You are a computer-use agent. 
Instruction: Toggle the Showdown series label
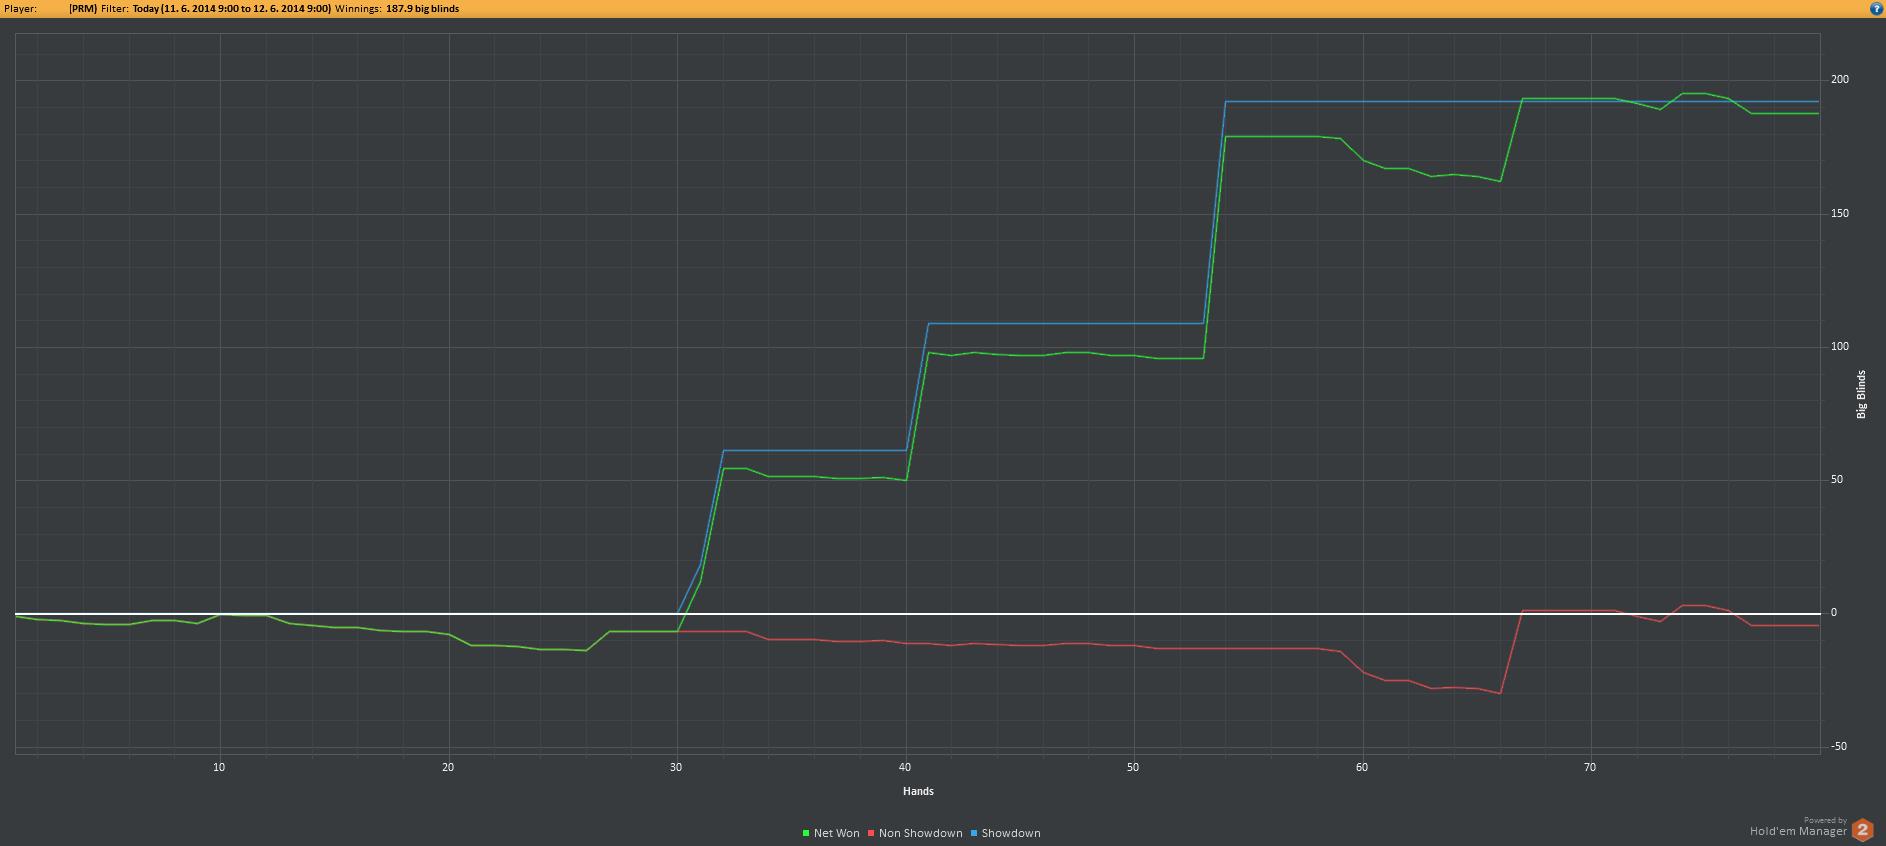(1010, 833)
